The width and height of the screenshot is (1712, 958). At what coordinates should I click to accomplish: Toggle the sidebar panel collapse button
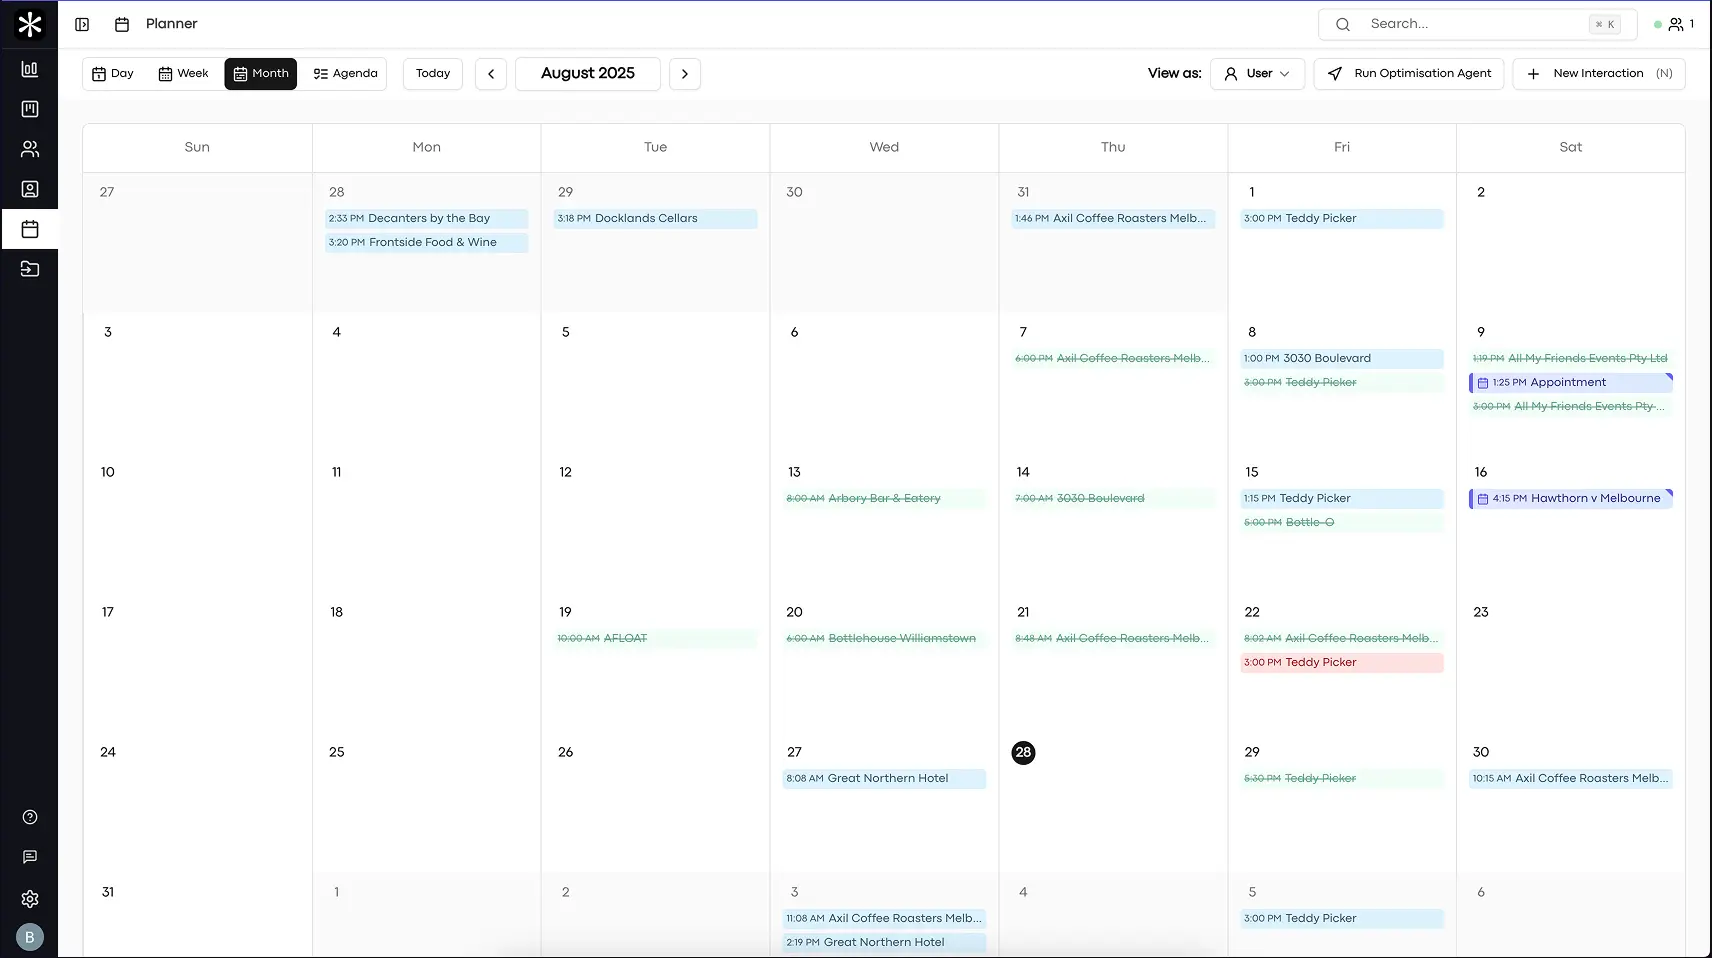point(82,24)
